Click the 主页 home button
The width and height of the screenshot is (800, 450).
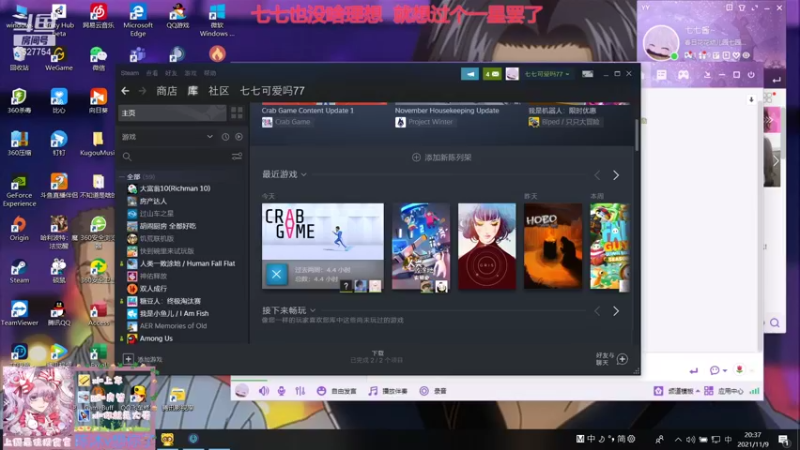pyautogui.click(x=172, y=113)
